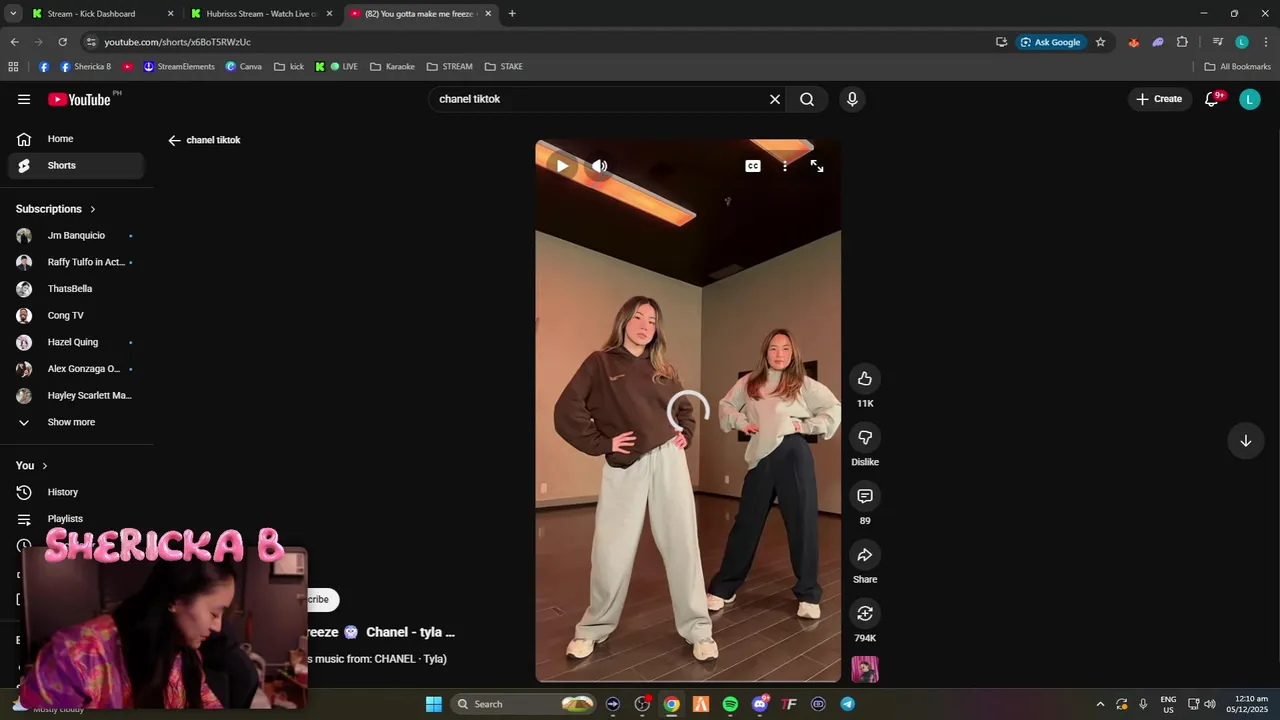This screenshot has height=720, width=1280.
Task: Switch to Hubrisss Stream browser tab
Action: pos(262,14)
